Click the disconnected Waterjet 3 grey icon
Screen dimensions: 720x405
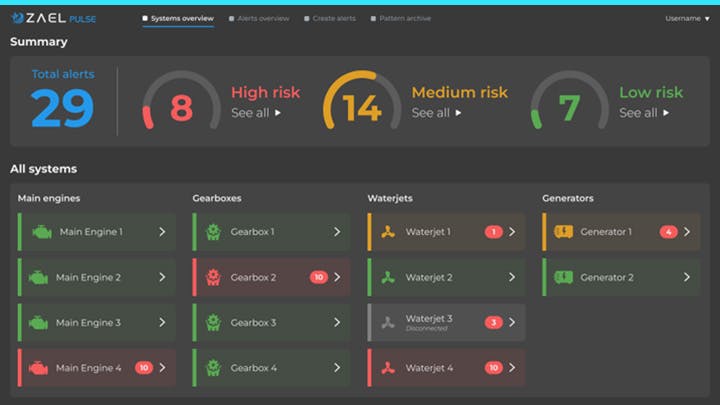pos(388,323)
